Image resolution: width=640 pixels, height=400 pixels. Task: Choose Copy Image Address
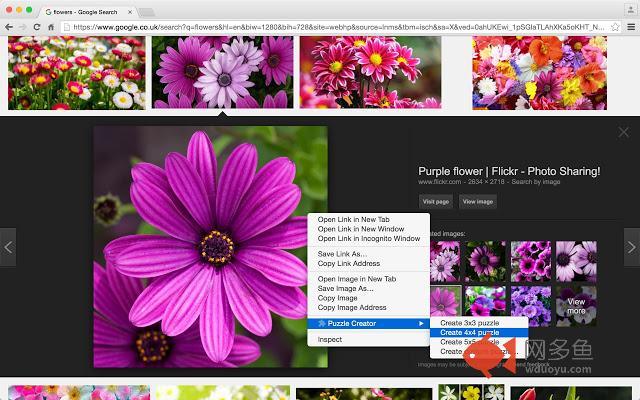369,307
